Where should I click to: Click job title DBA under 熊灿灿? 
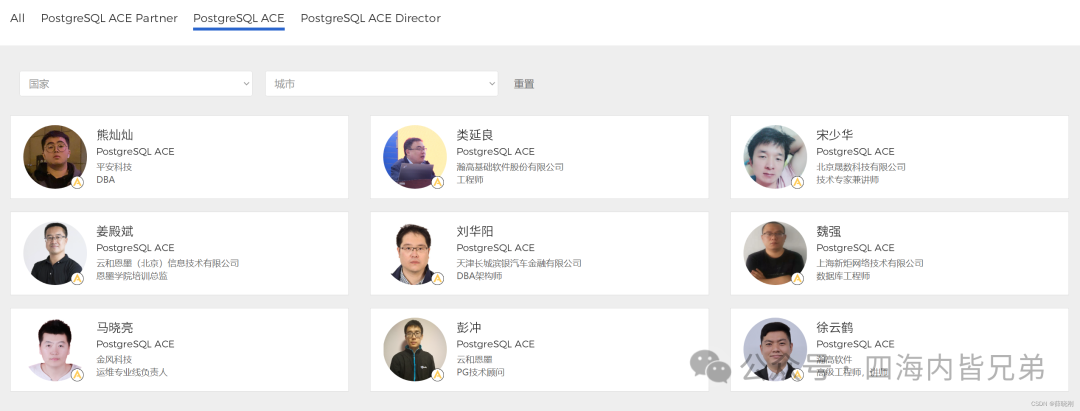click(x=105, y=180)
